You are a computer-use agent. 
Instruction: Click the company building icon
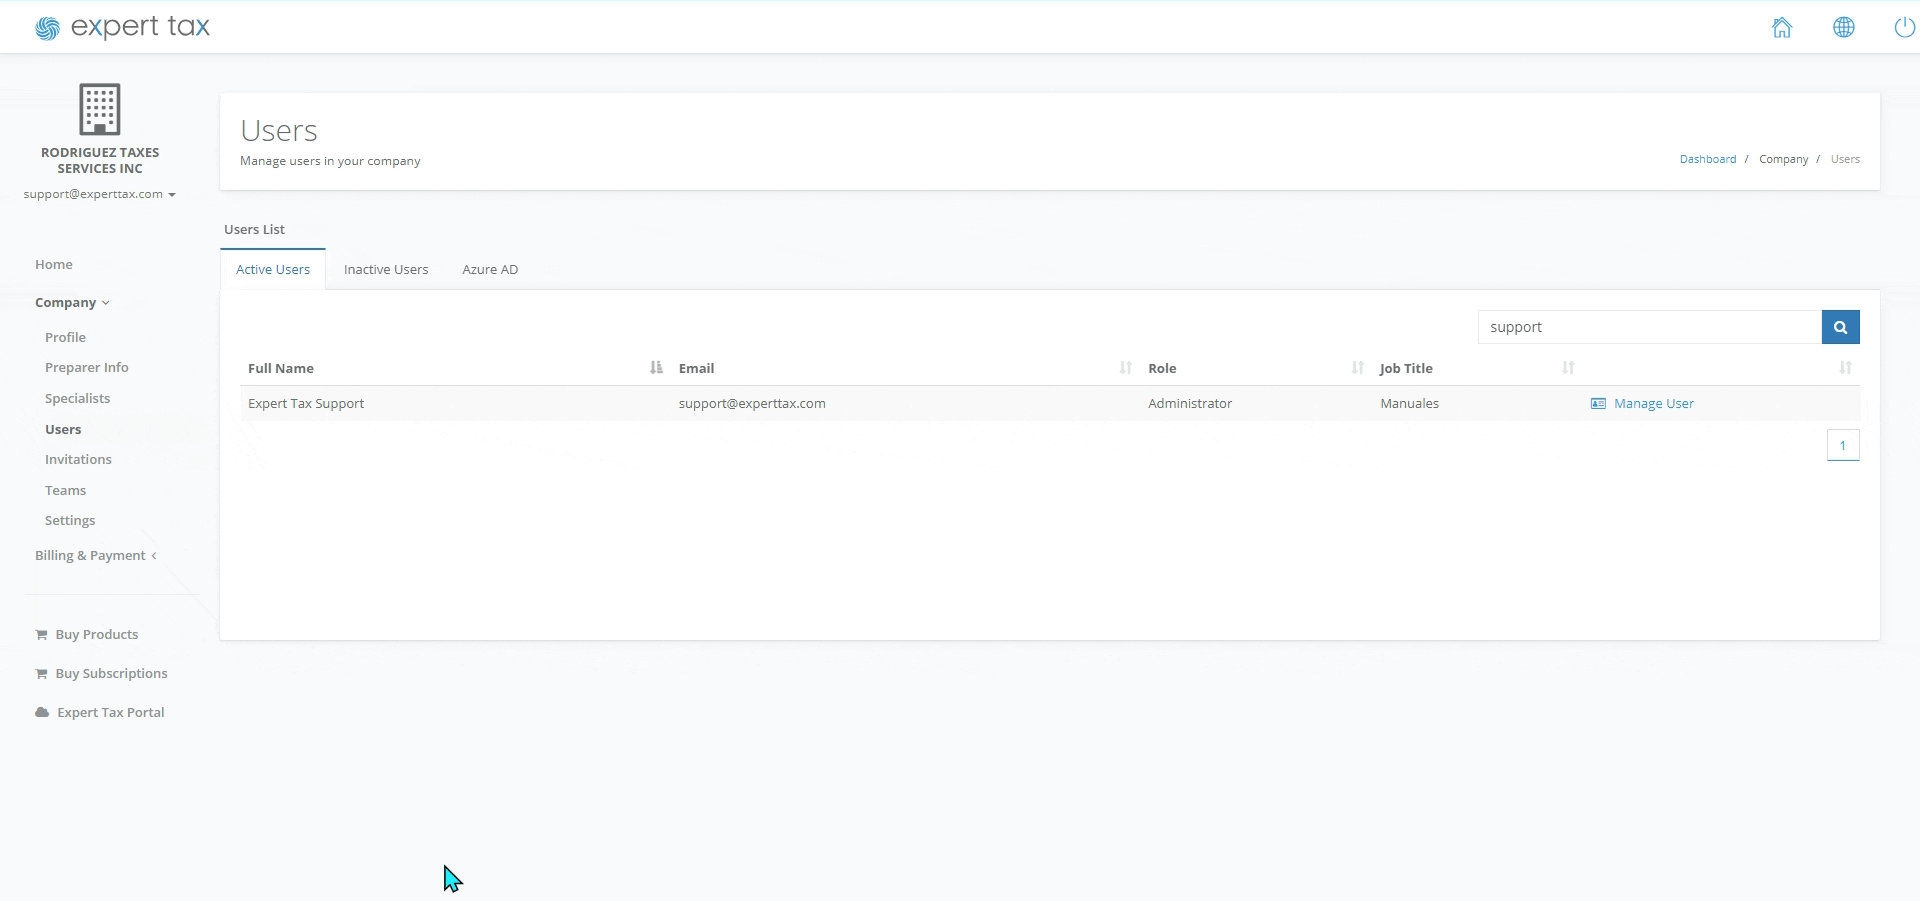(100, 109)
